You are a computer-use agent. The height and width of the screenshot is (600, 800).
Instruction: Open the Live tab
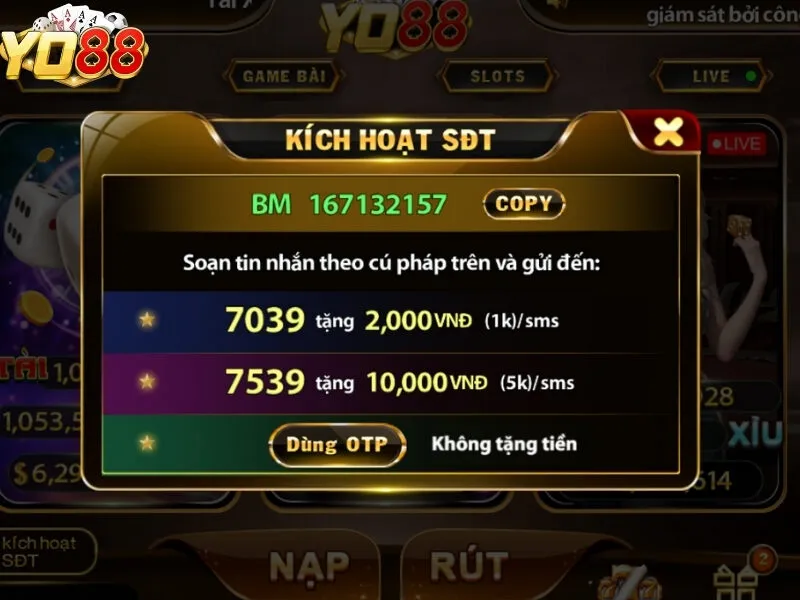[711, 77]
